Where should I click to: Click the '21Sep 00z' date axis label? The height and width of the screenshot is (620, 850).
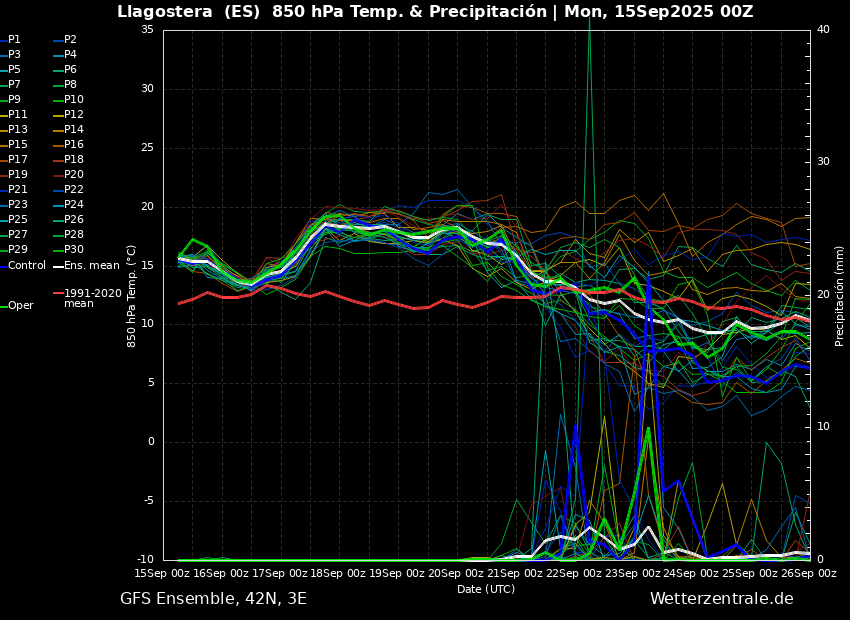click(514, 573)
